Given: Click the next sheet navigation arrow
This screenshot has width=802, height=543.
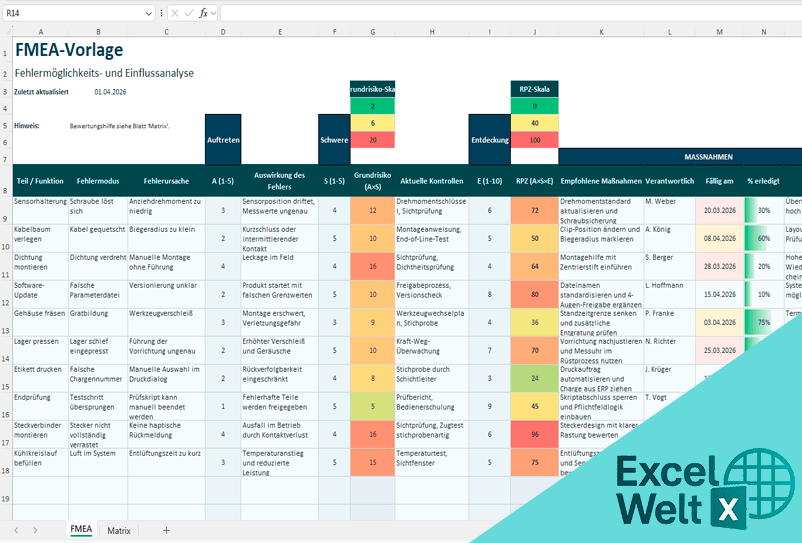Looking at the screenshot, I should point(35,531).
